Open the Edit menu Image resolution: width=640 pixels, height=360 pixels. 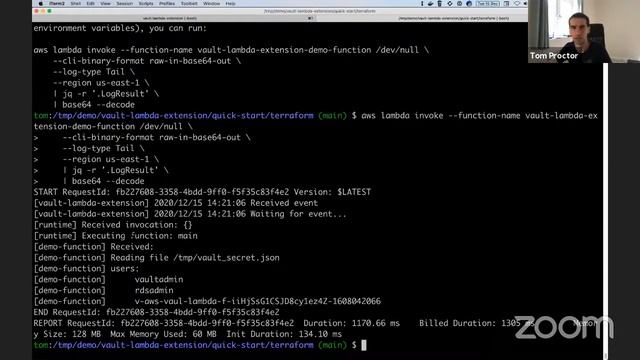pos(90,3)
